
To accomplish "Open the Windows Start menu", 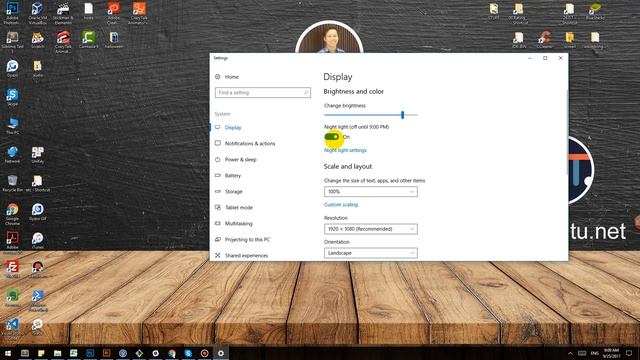I will pos(8,353).
